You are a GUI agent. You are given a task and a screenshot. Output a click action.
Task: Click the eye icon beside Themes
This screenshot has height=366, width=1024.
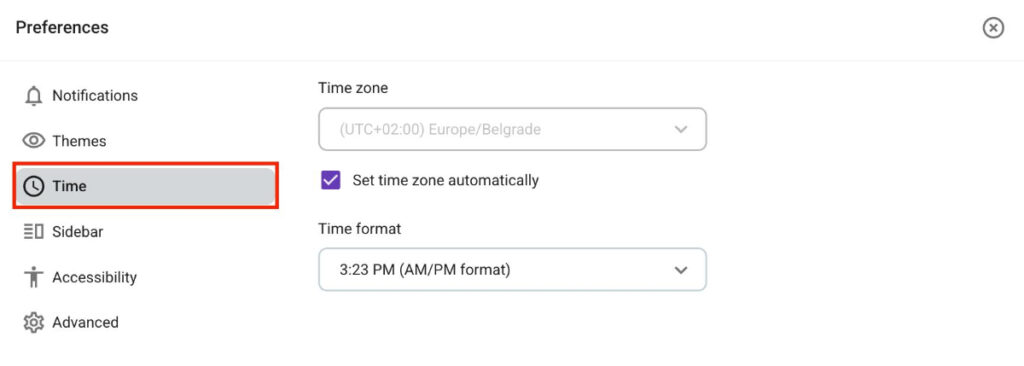coord(33,141)
